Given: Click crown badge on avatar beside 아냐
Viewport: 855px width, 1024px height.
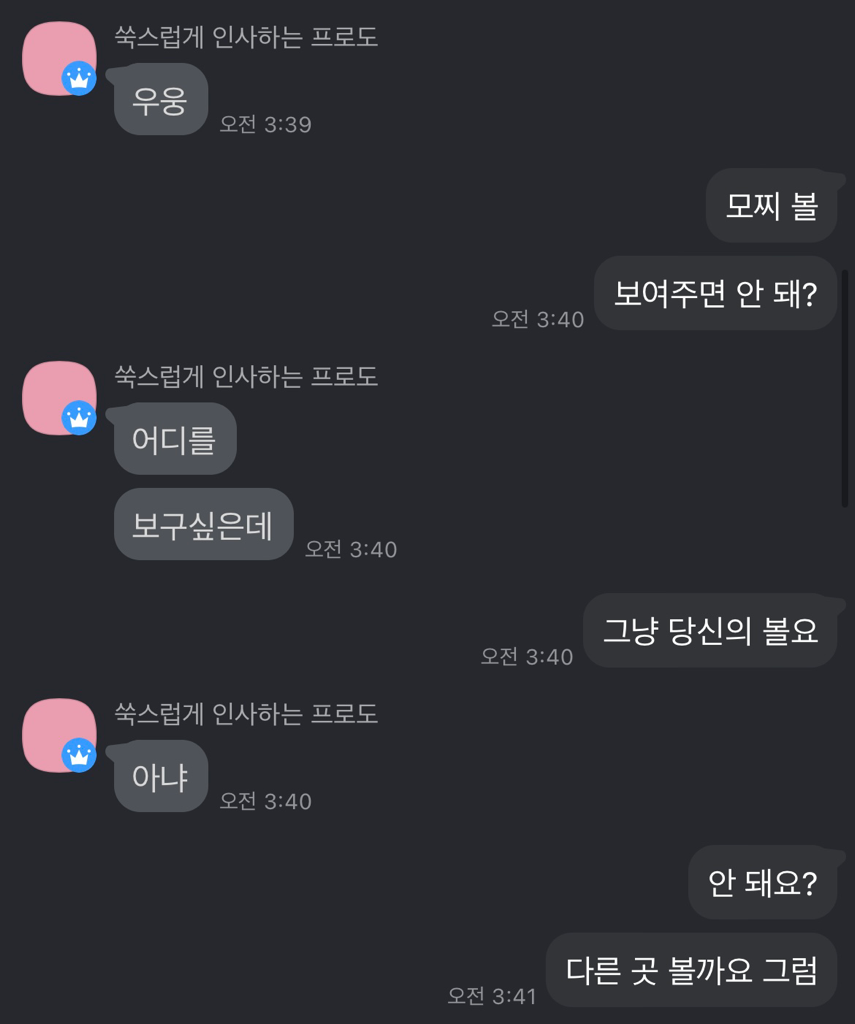Looking at the screenshot, I should click(79, 755).
